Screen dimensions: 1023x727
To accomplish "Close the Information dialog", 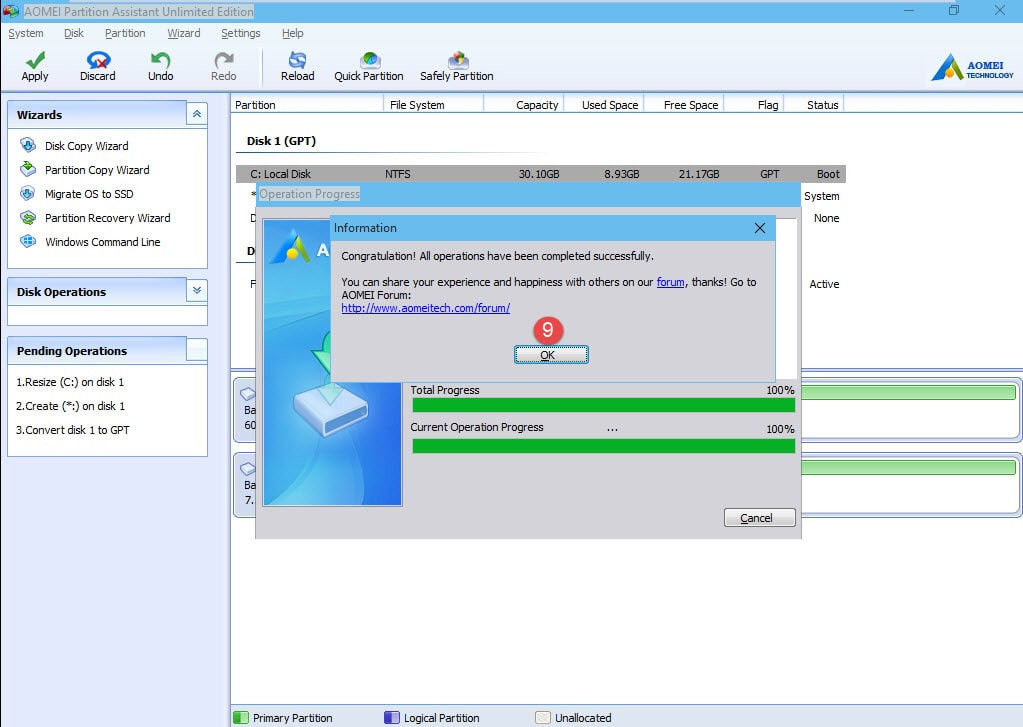I will 760,228.
